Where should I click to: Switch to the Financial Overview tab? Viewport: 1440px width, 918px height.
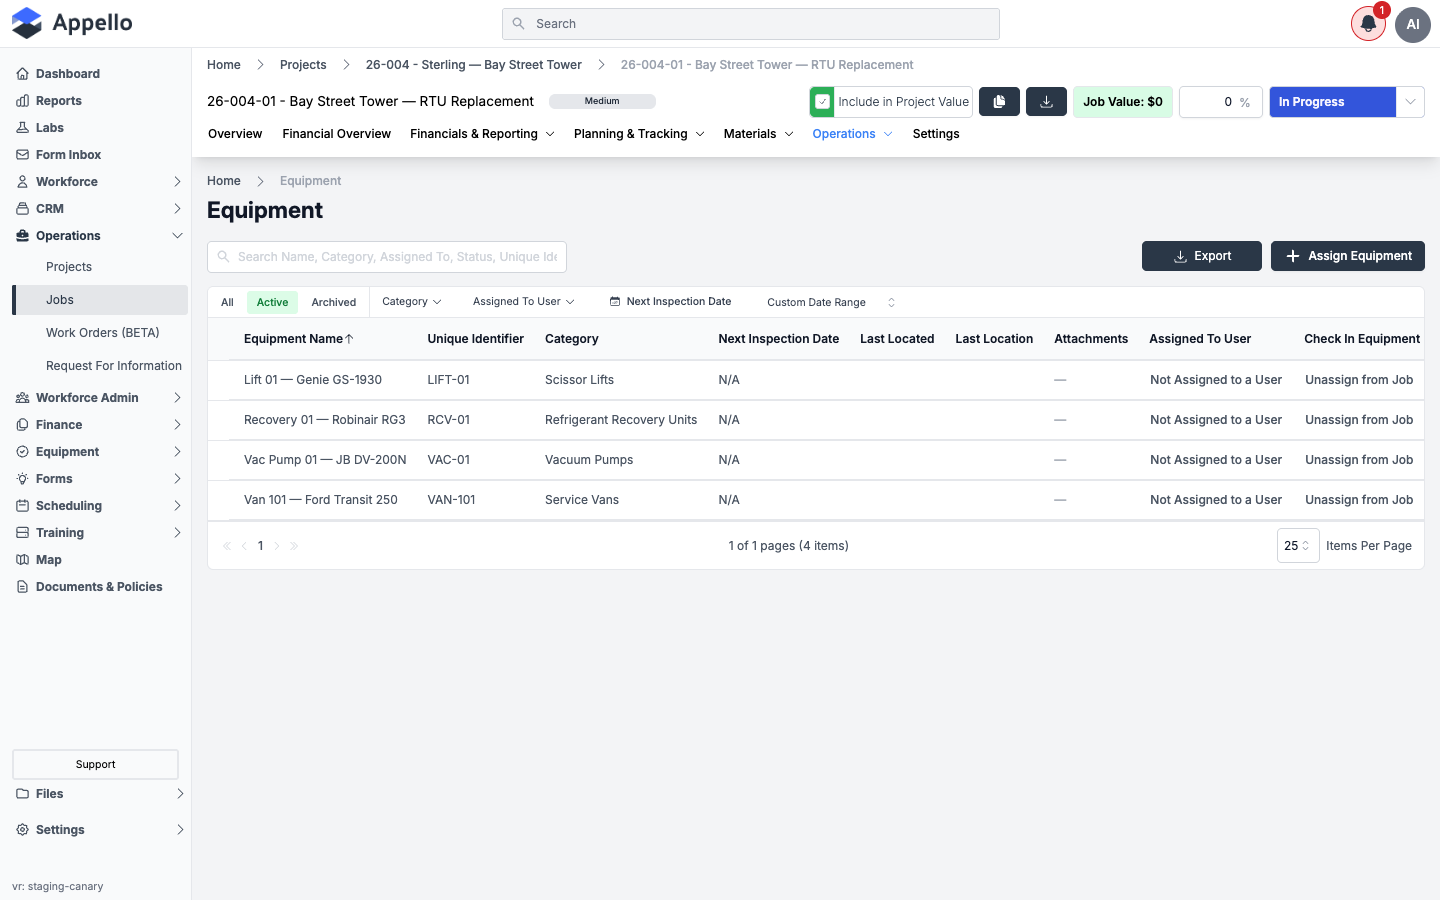[x=336, y=134]
